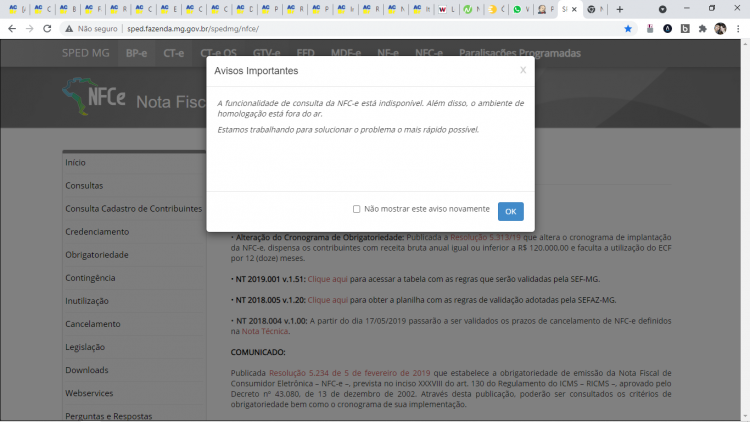Open Credenciamento in the sidebar
Screen dimensions: 750x422
coord(97,232)
